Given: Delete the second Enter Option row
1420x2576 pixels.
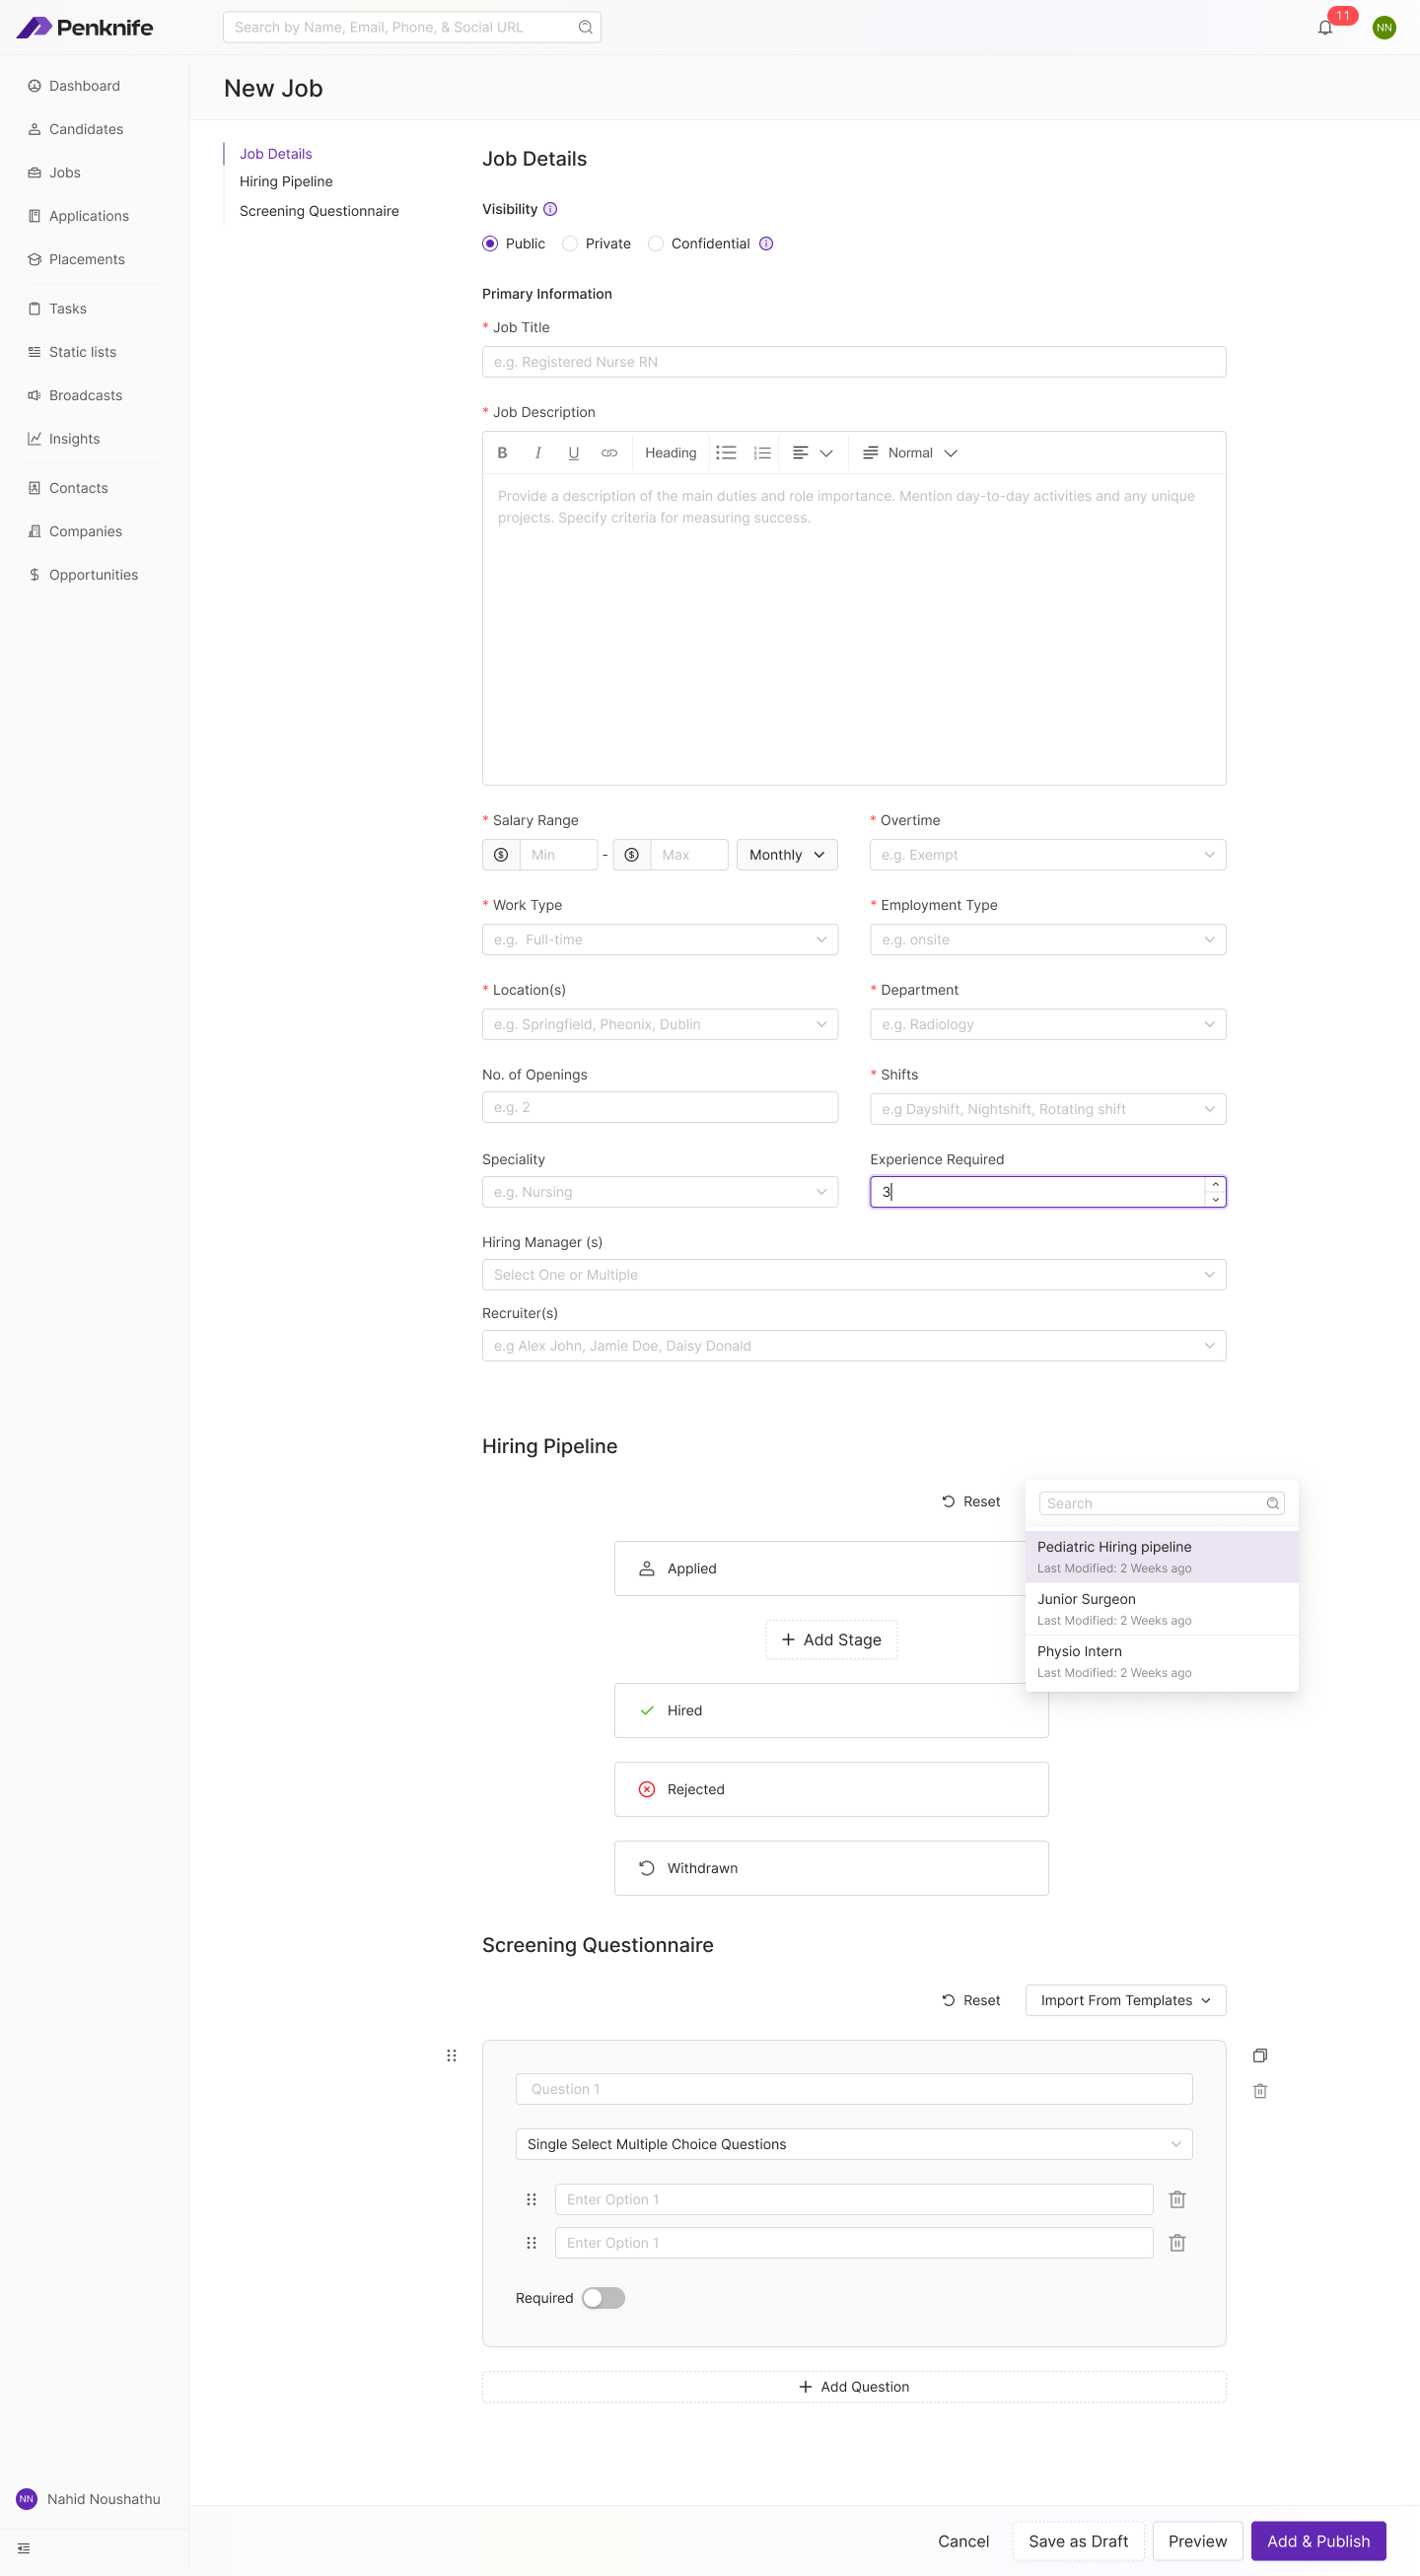Looking at the screenshot, I should pyautogui.click(x=1177, y=2243).
